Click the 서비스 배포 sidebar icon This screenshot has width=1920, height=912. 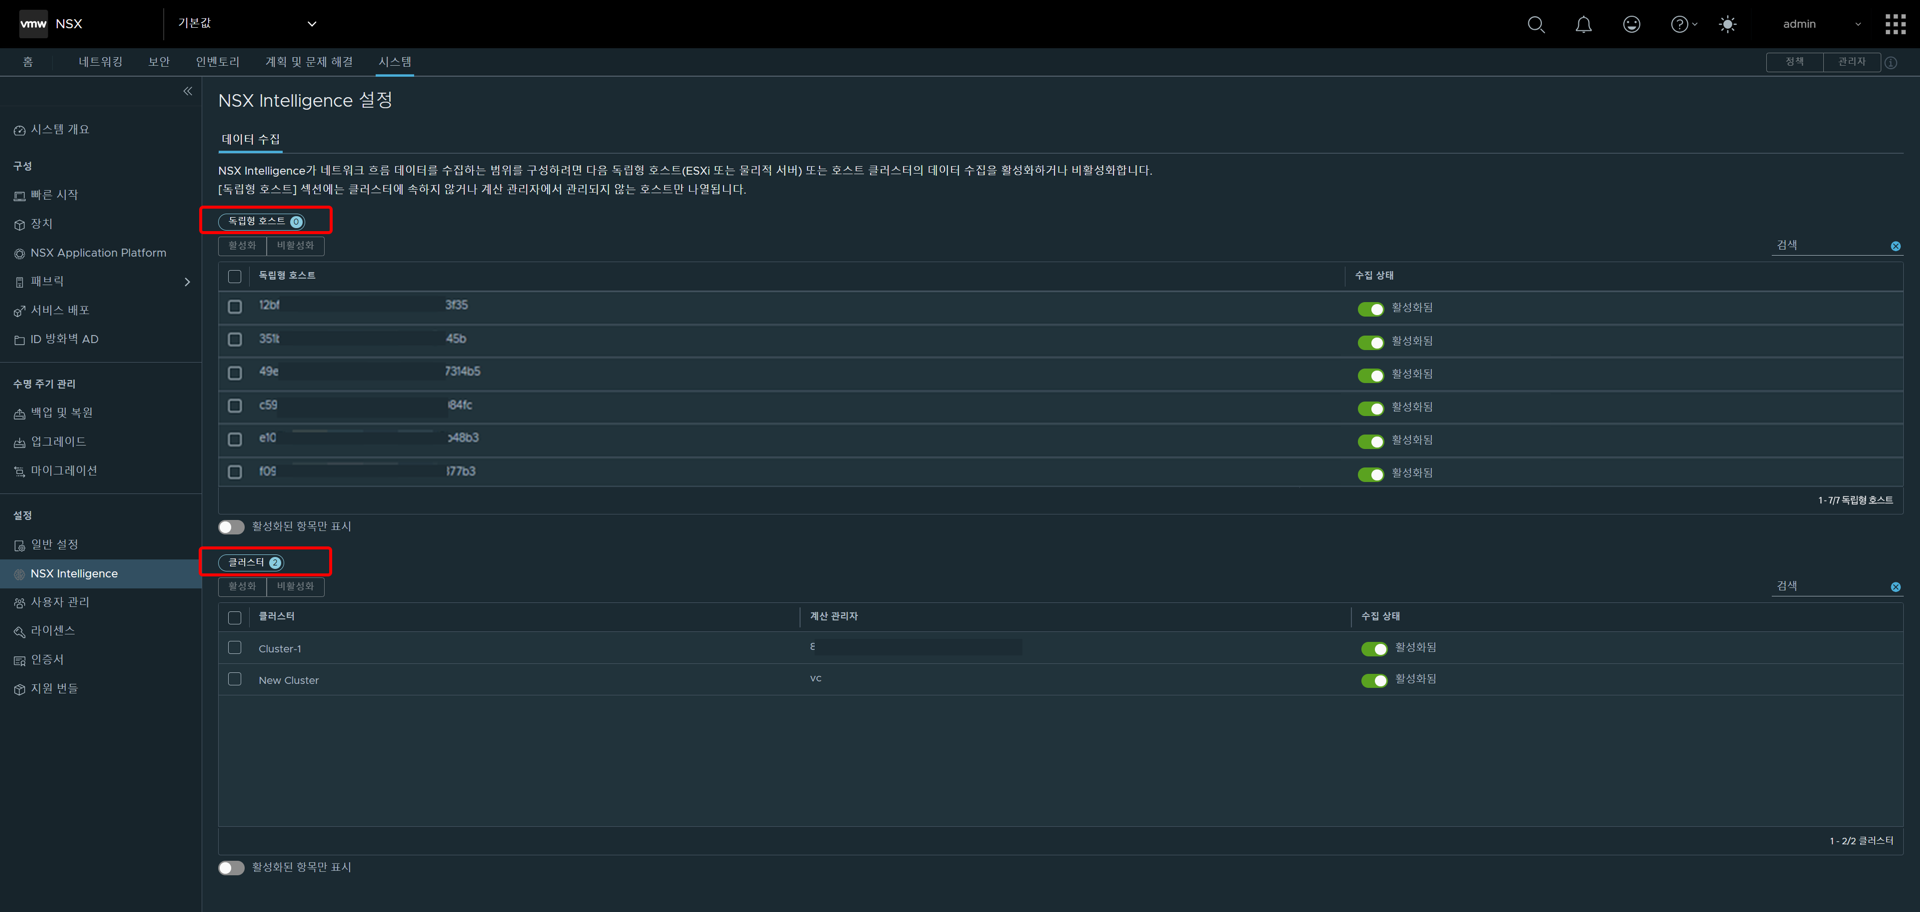coord(19,312)
